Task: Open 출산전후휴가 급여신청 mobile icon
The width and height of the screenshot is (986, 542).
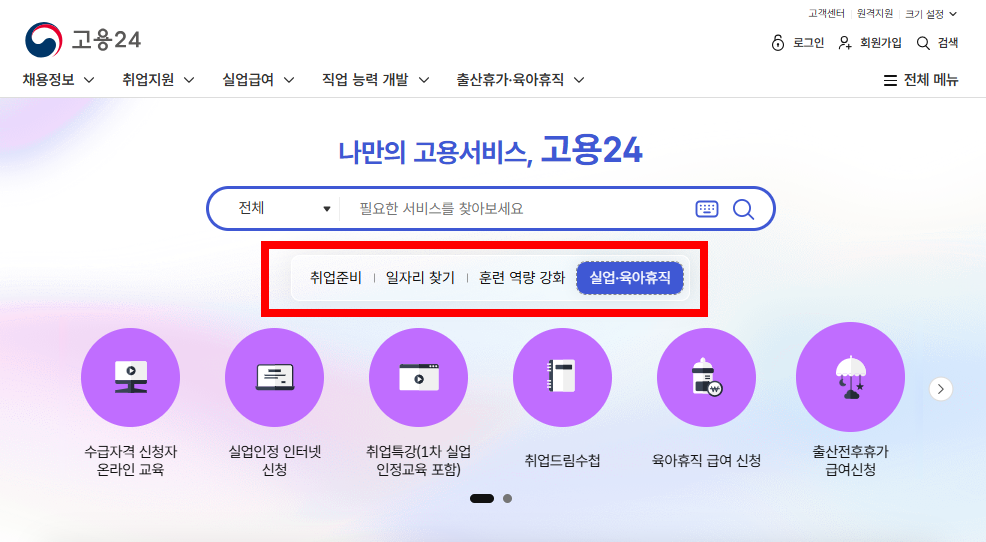Action: [850, 377]
